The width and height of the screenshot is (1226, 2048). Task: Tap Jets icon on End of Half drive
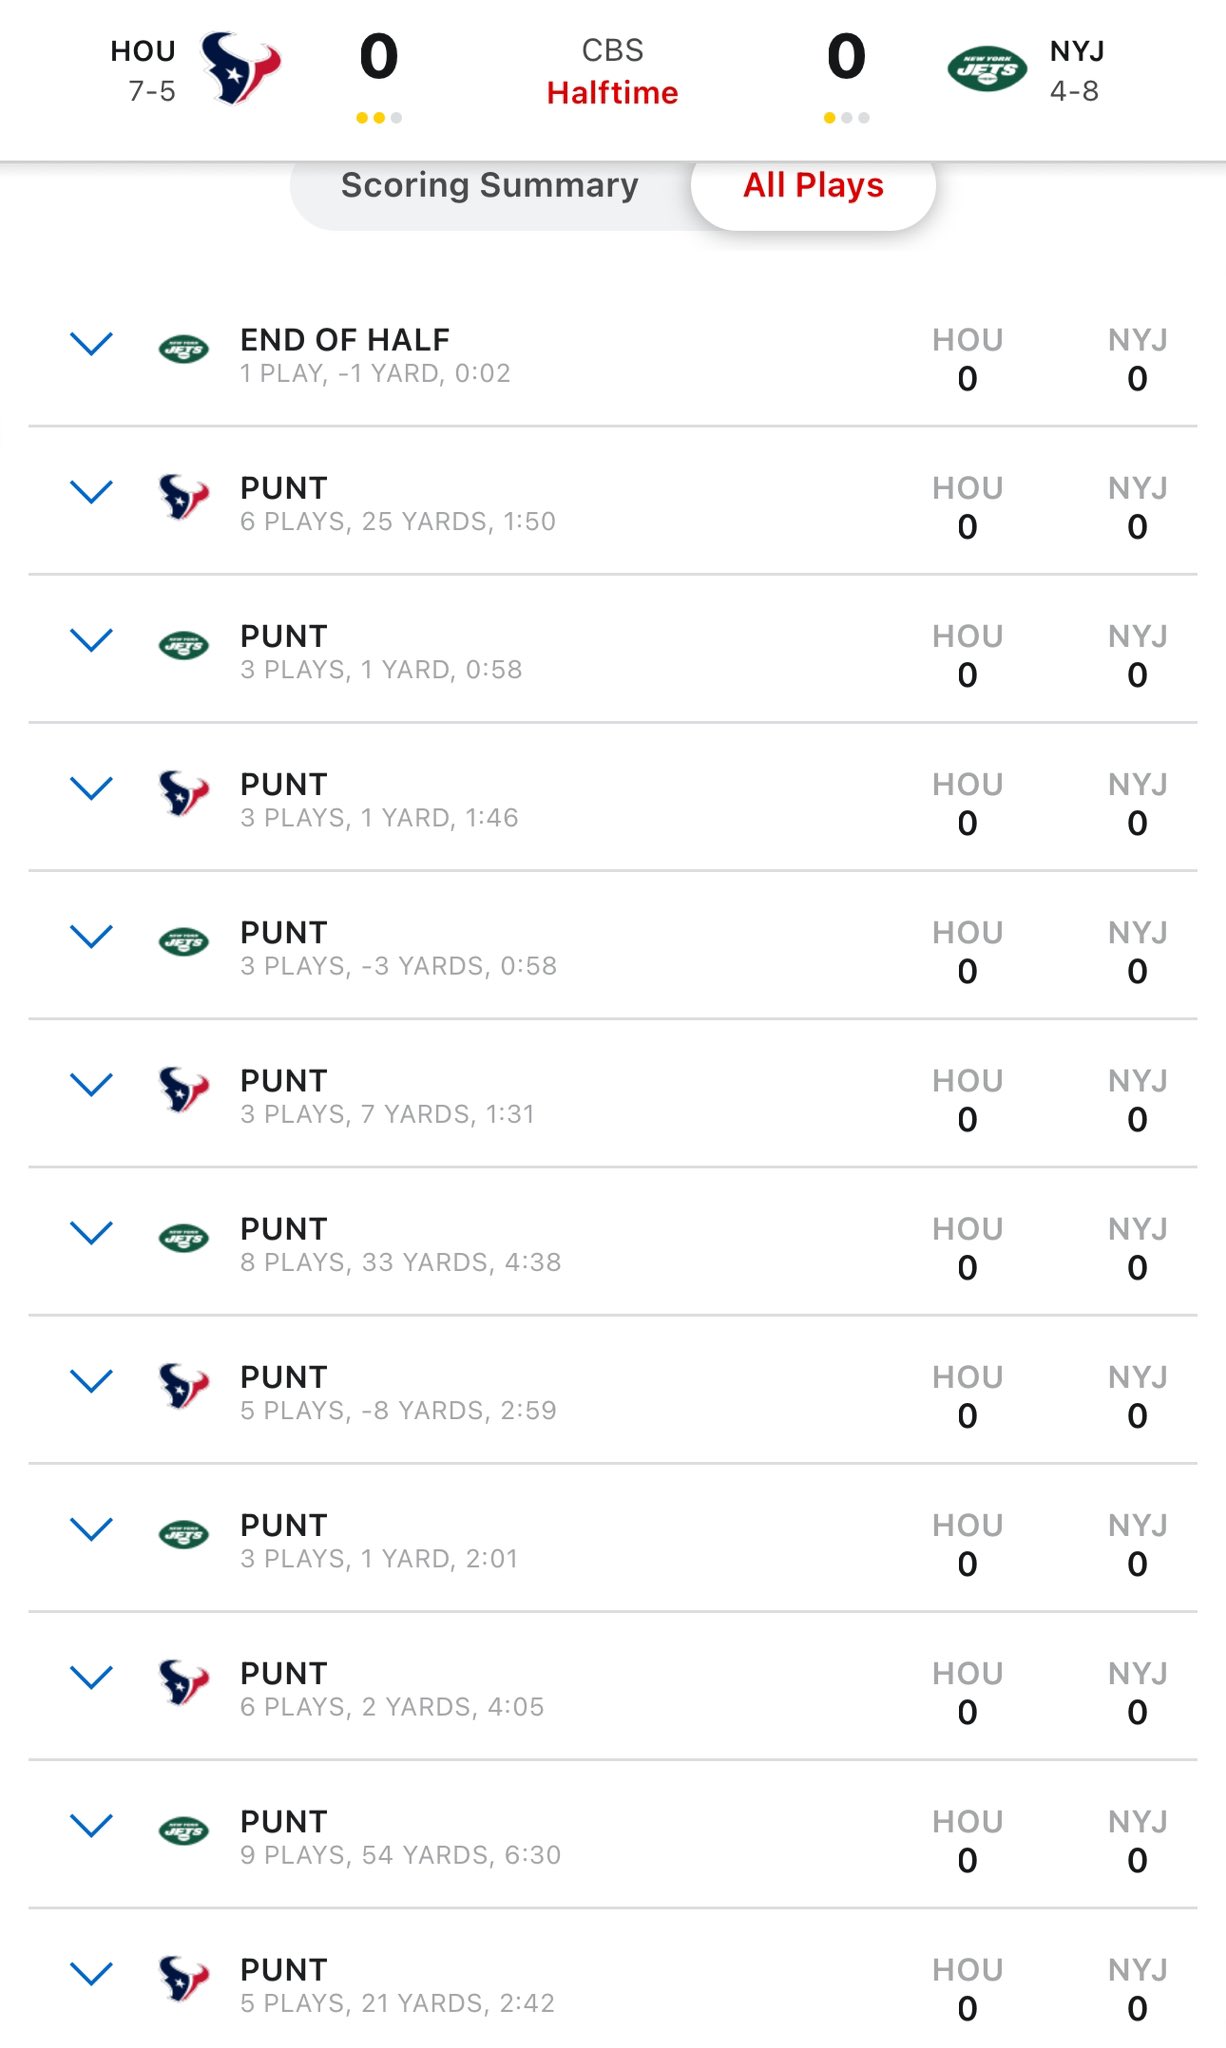(184, 349)
